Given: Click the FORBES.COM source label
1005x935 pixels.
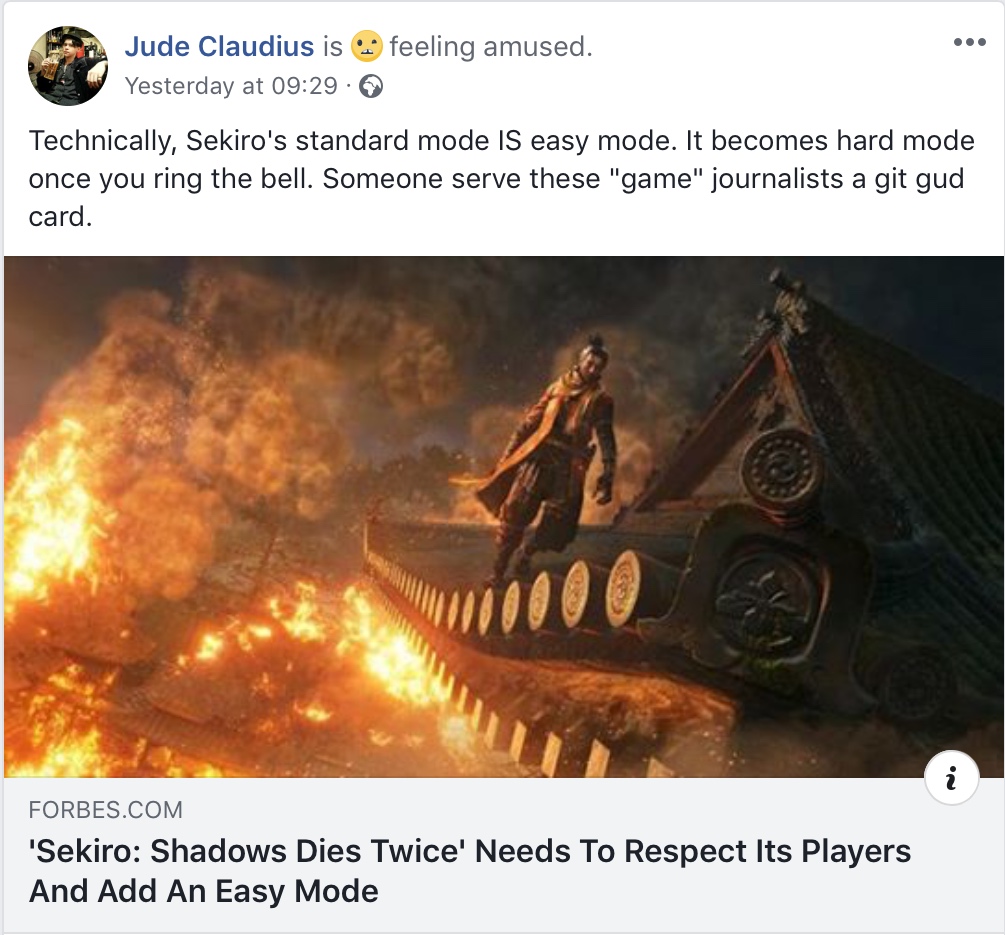Looking at the screenshot, I should [106, 810].
